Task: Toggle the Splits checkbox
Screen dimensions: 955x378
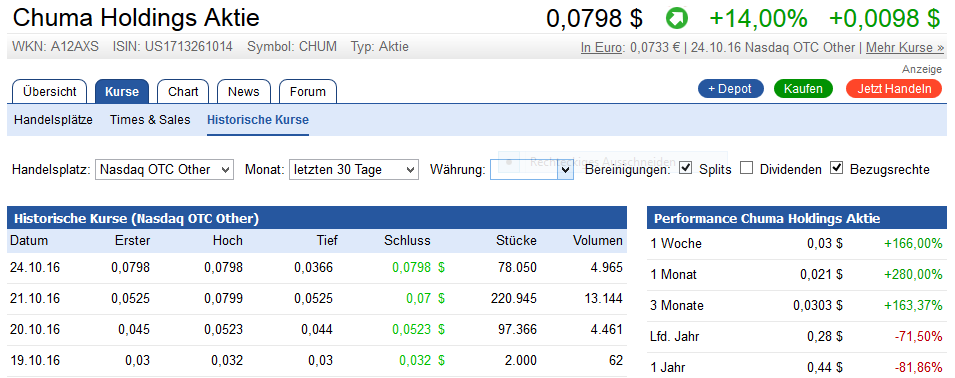Action: coord(686,169)
